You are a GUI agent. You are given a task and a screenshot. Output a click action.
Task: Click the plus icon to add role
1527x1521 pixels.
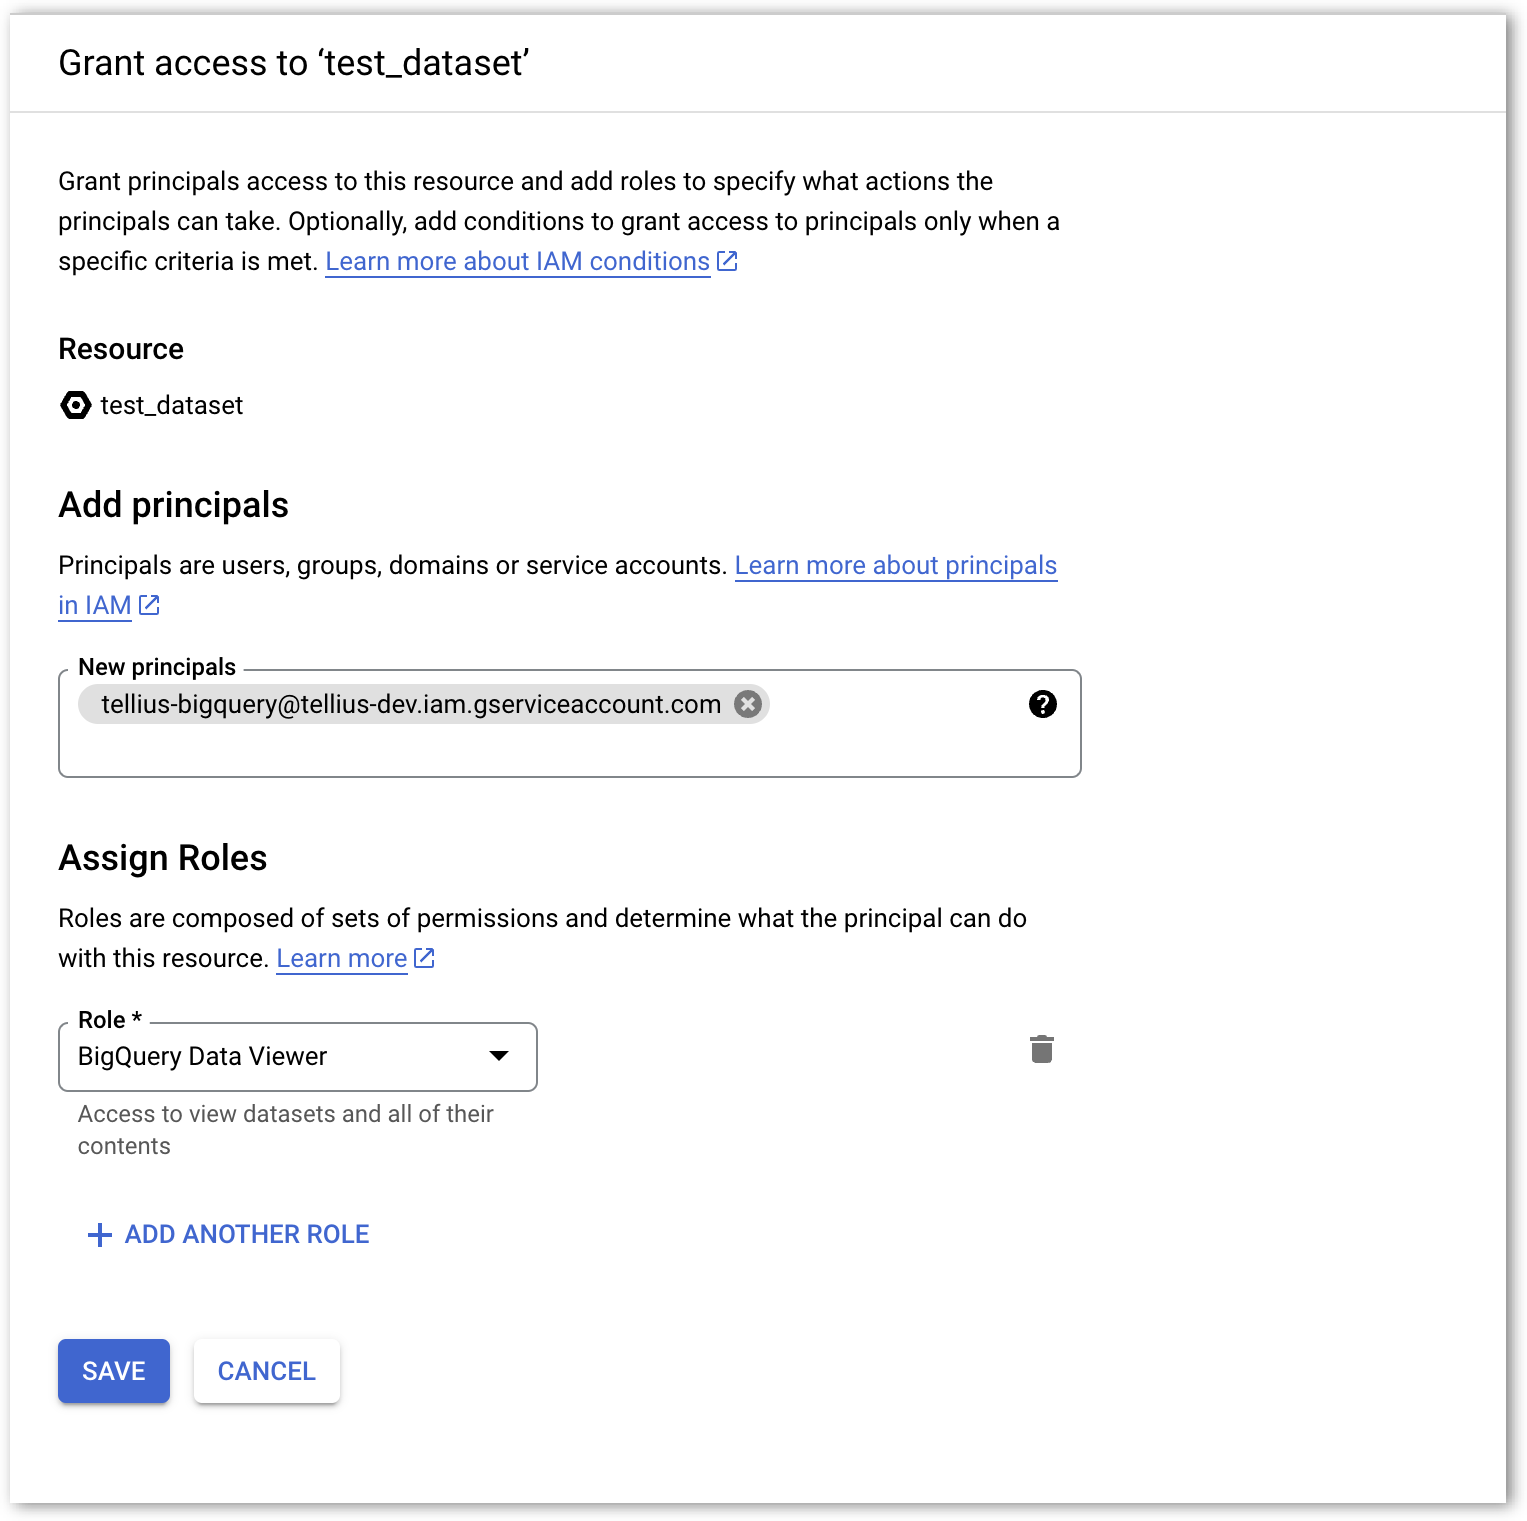pos(99,1235)
